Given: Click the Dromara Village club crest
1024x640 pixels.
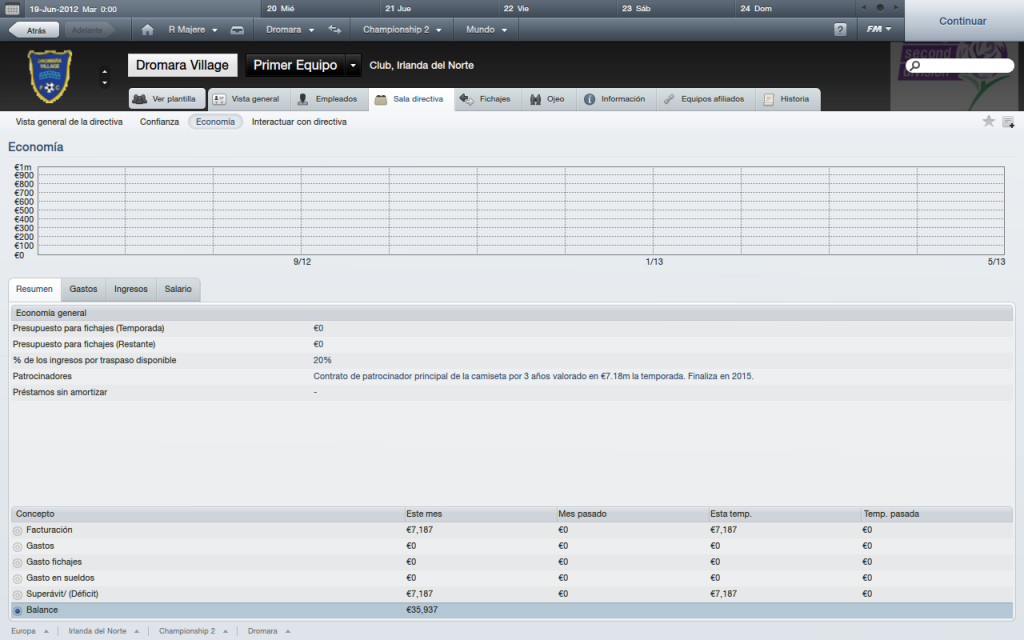Looking at the screenshot, I should pos(49,77).
